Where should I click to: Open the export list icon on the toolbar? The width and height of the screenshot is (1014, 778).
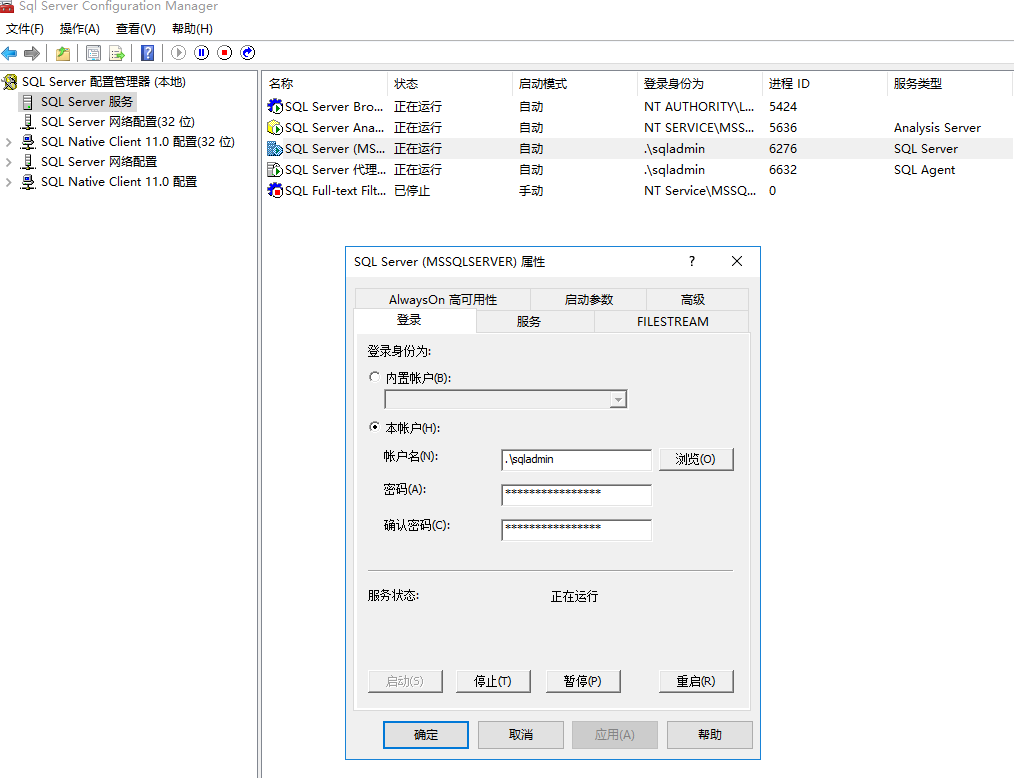coord(117,52)
